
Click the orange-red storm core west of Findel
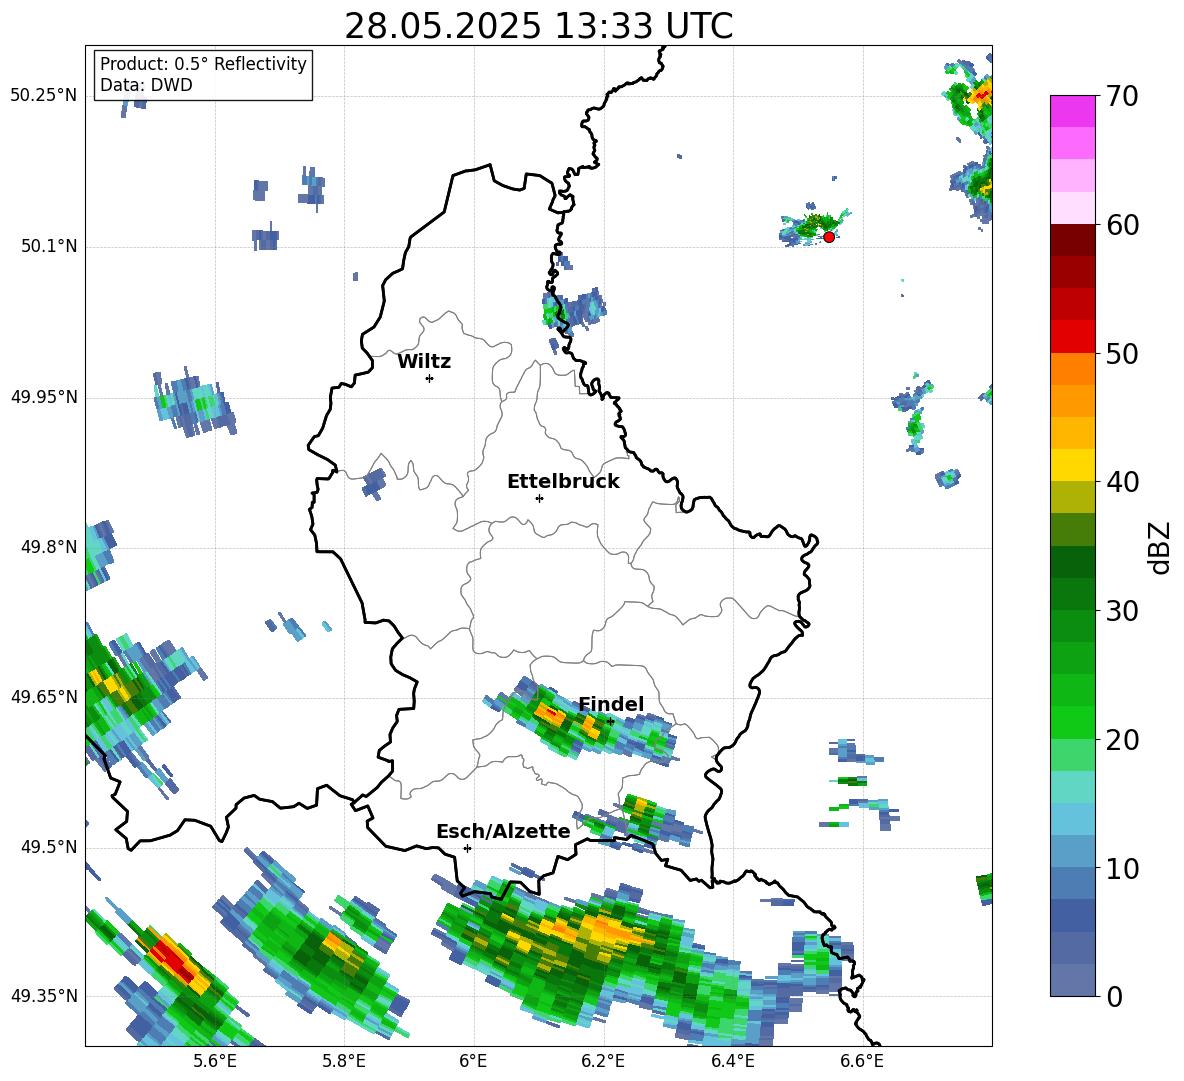548,713
